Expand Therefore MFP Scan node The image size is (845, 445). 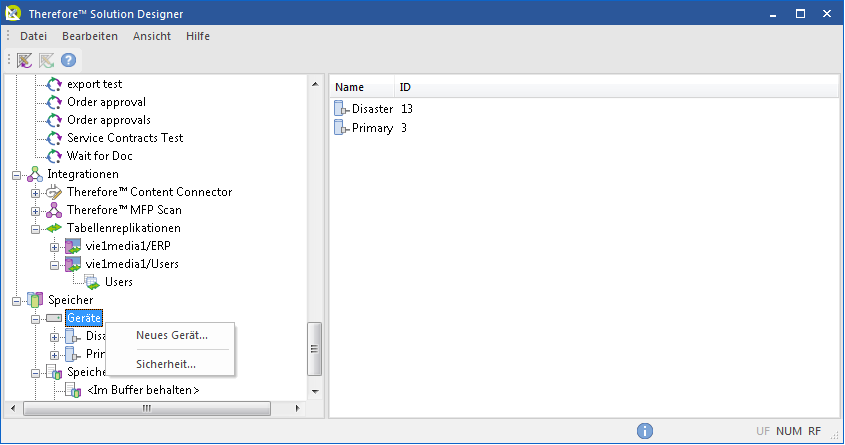click(36, 211)
